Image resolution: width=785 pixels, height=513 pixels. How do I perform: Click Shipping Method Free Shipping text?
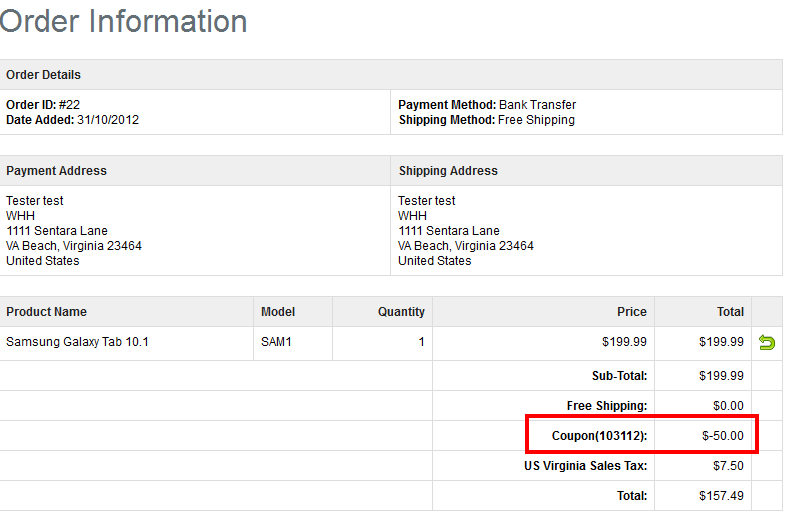coord(486,120)
